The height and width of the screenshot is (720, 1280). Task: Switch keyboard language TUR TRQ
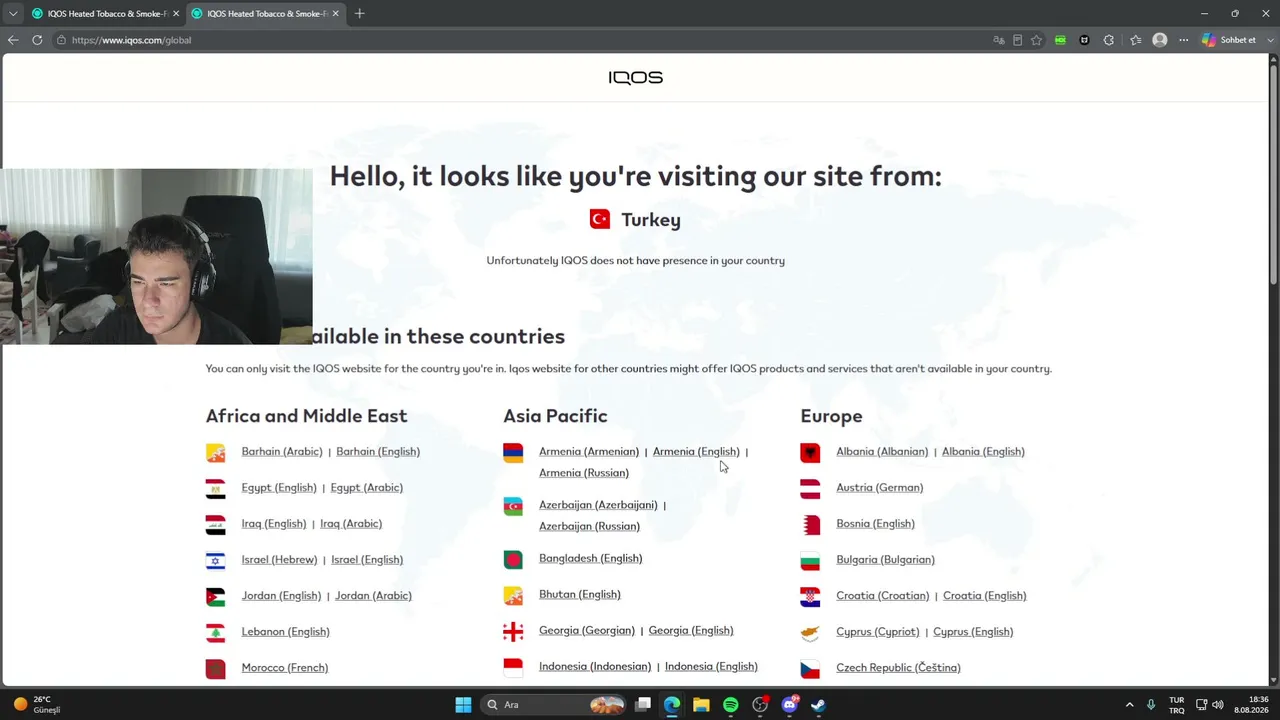(1177, 705)
